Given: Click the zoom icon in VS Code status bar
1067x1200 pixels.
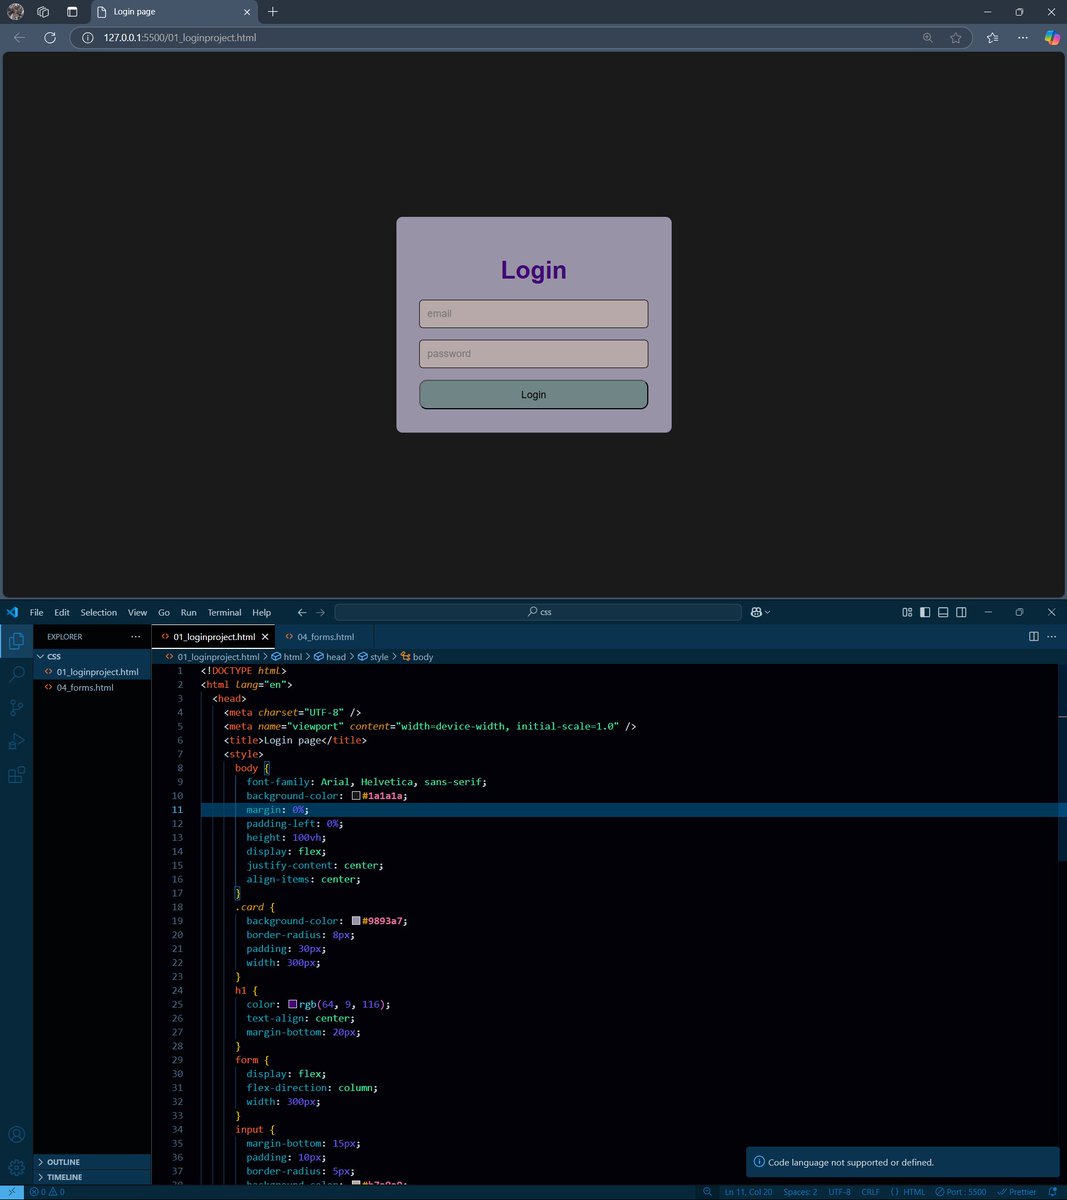Looking at the screenshot, I should [x=708, y=1192].
